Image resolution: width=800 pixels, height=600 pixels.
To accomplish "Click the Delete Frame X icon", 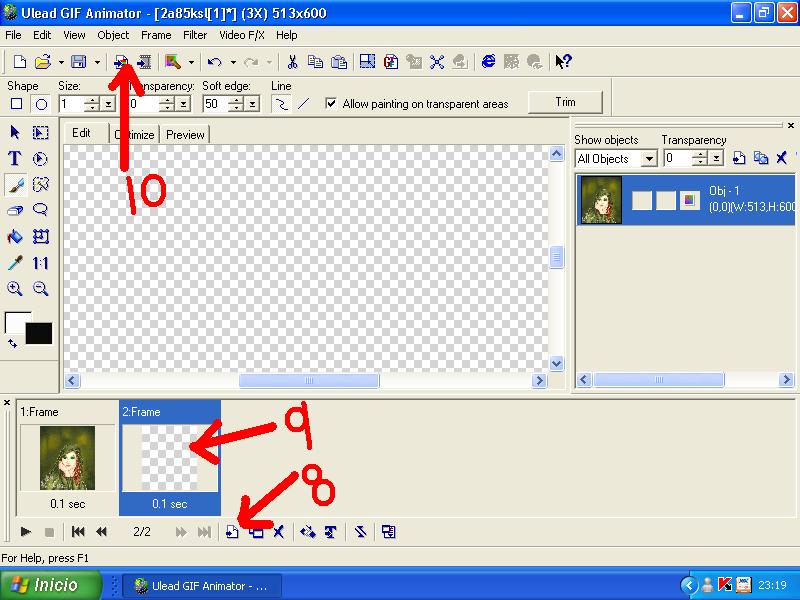I will (279, 532).
